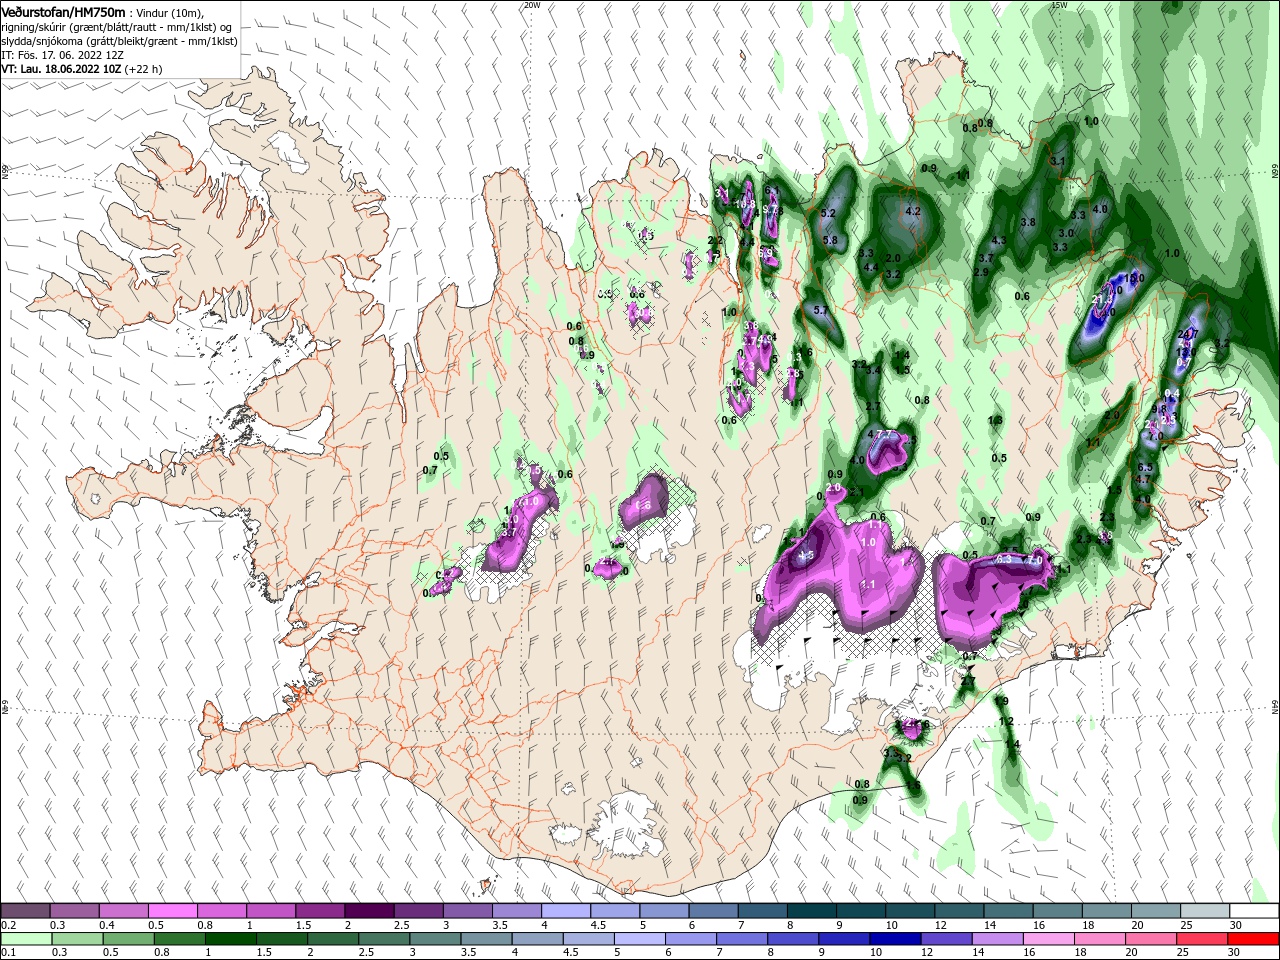Click the top-row swatch between 4 and 4.5
Image resolution: width=1280 pixels, height=960 pixels.
[565, 910]
